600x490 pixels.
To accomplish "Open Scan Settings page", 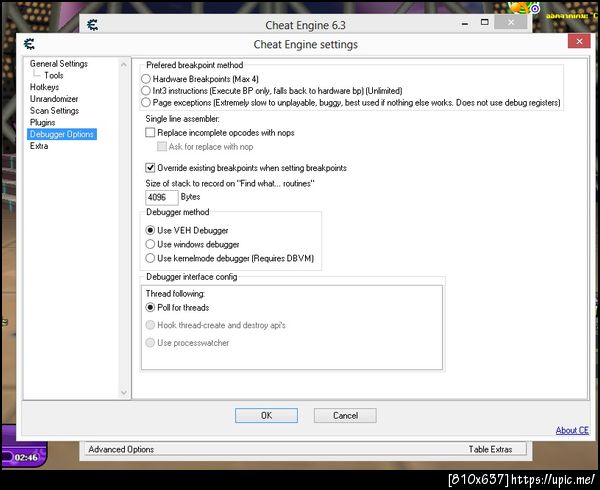I will pos(54,111).
